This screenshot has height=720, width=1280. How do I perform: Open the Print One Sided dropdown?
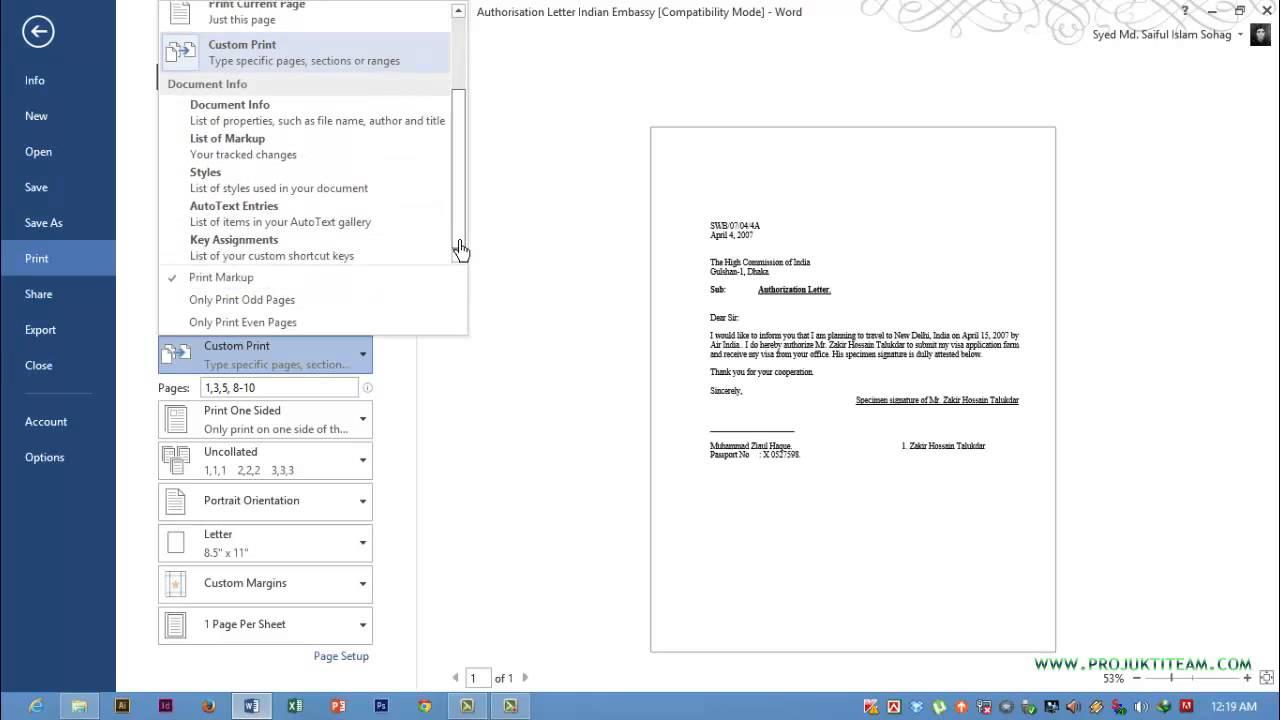click(265, 419)
